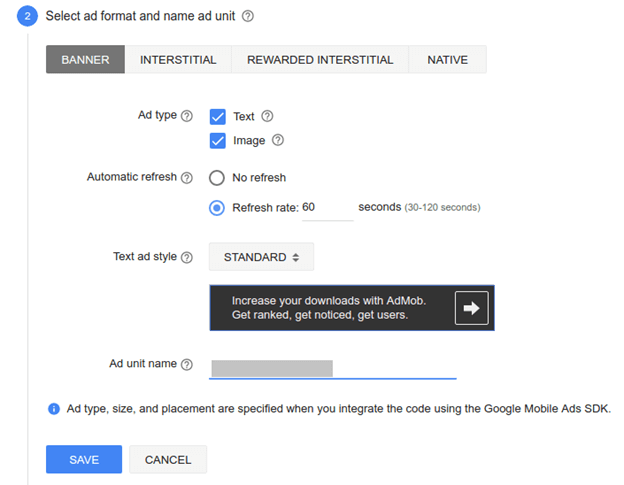Click help icon next to Ad unit name
Viewport: 624px width, 485px height.
[186, 364]
